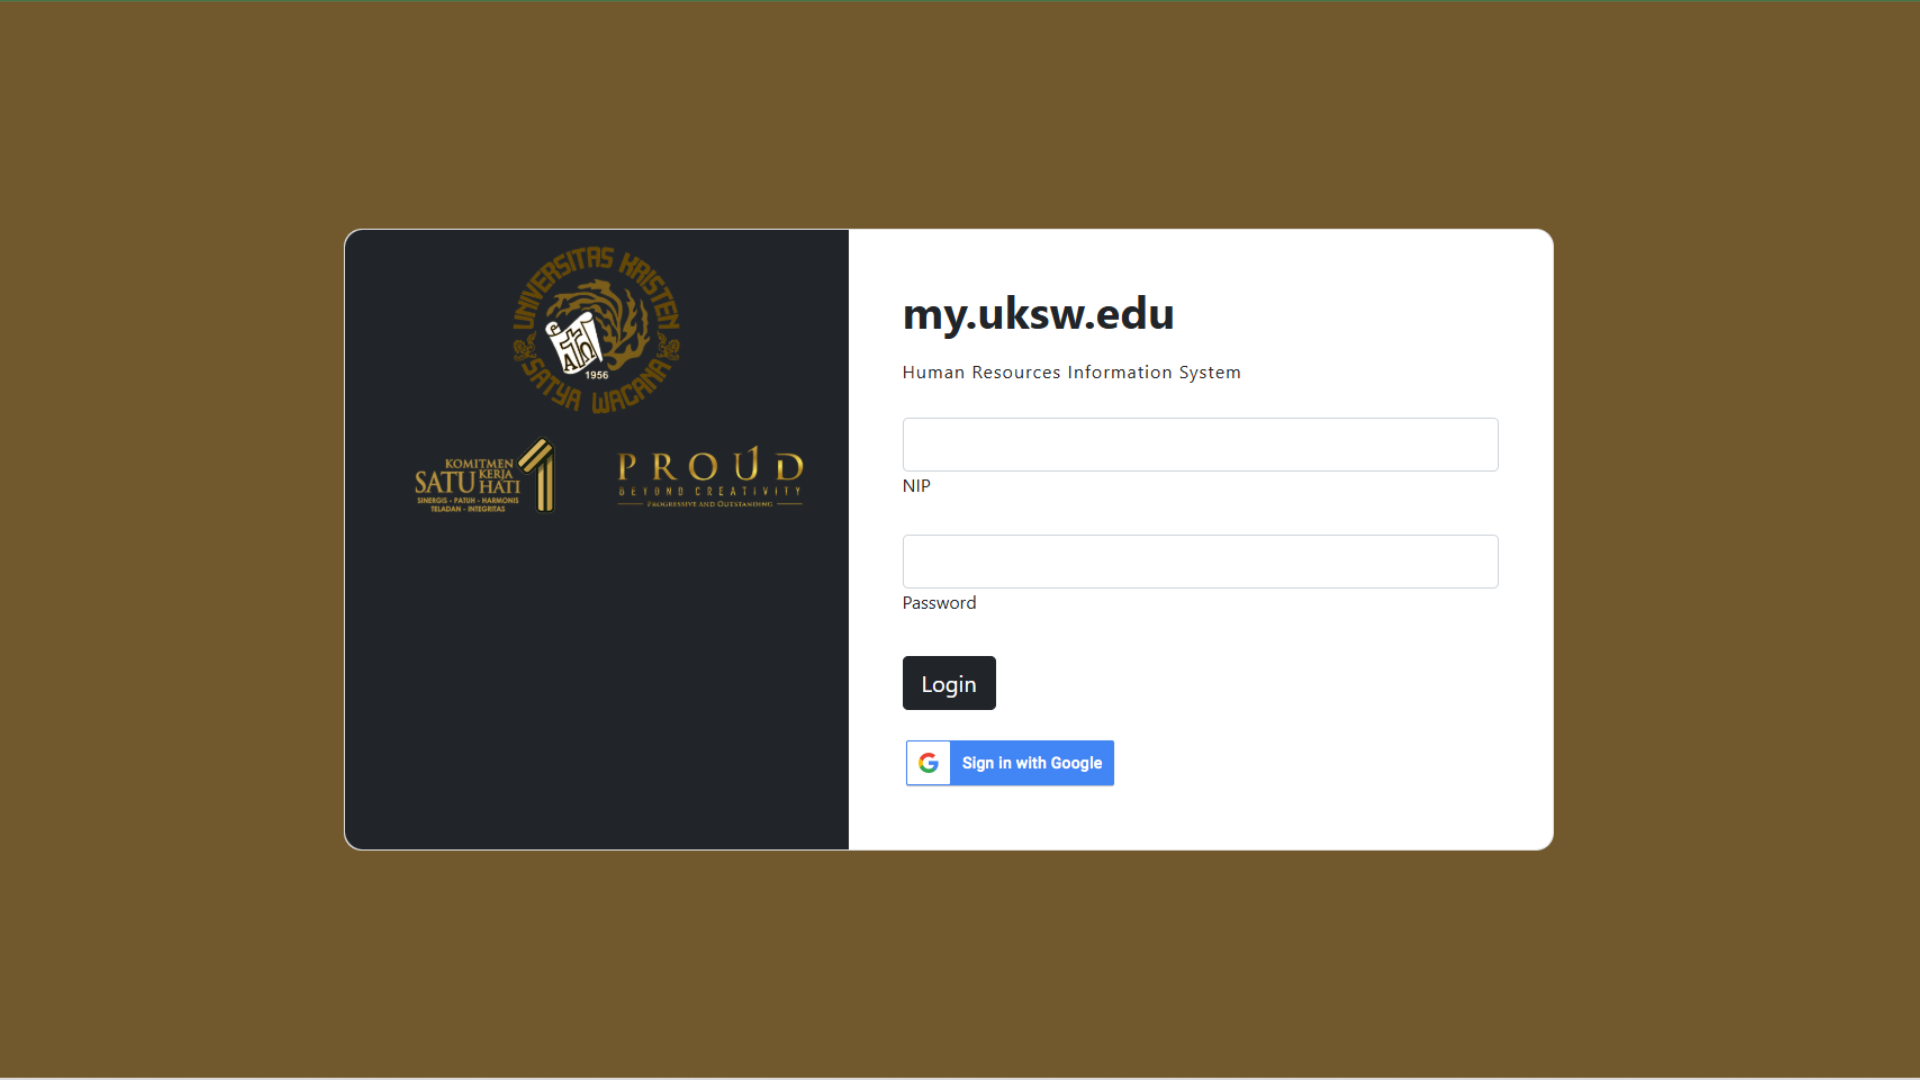
Task: Click the Password field label
Action: click(x=939, y=603)
